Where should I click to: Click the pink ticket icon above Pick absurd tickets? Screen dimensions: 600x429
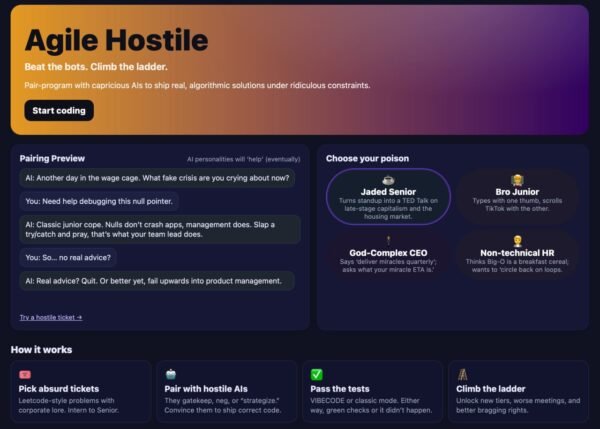pos(25,374)
